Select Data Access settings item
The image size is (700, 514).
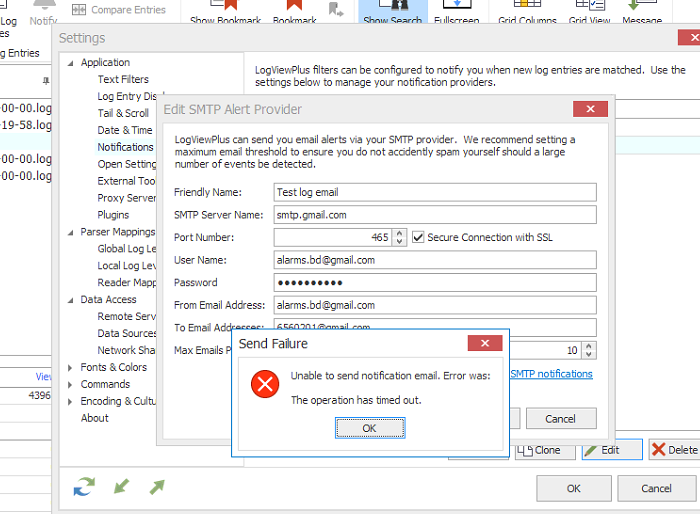tap(108, 300)
